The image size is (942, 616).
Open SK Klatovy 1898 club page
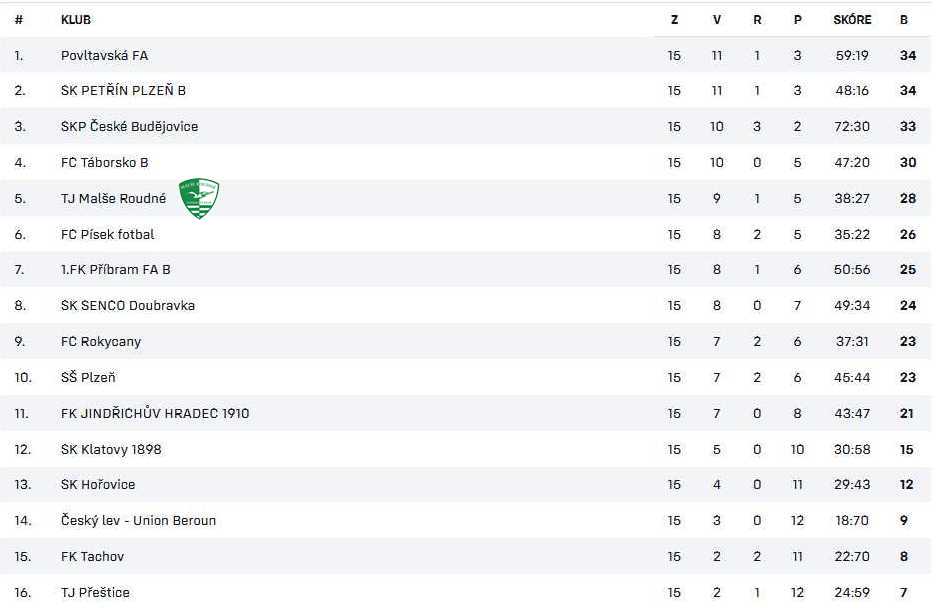click(111, 450)
